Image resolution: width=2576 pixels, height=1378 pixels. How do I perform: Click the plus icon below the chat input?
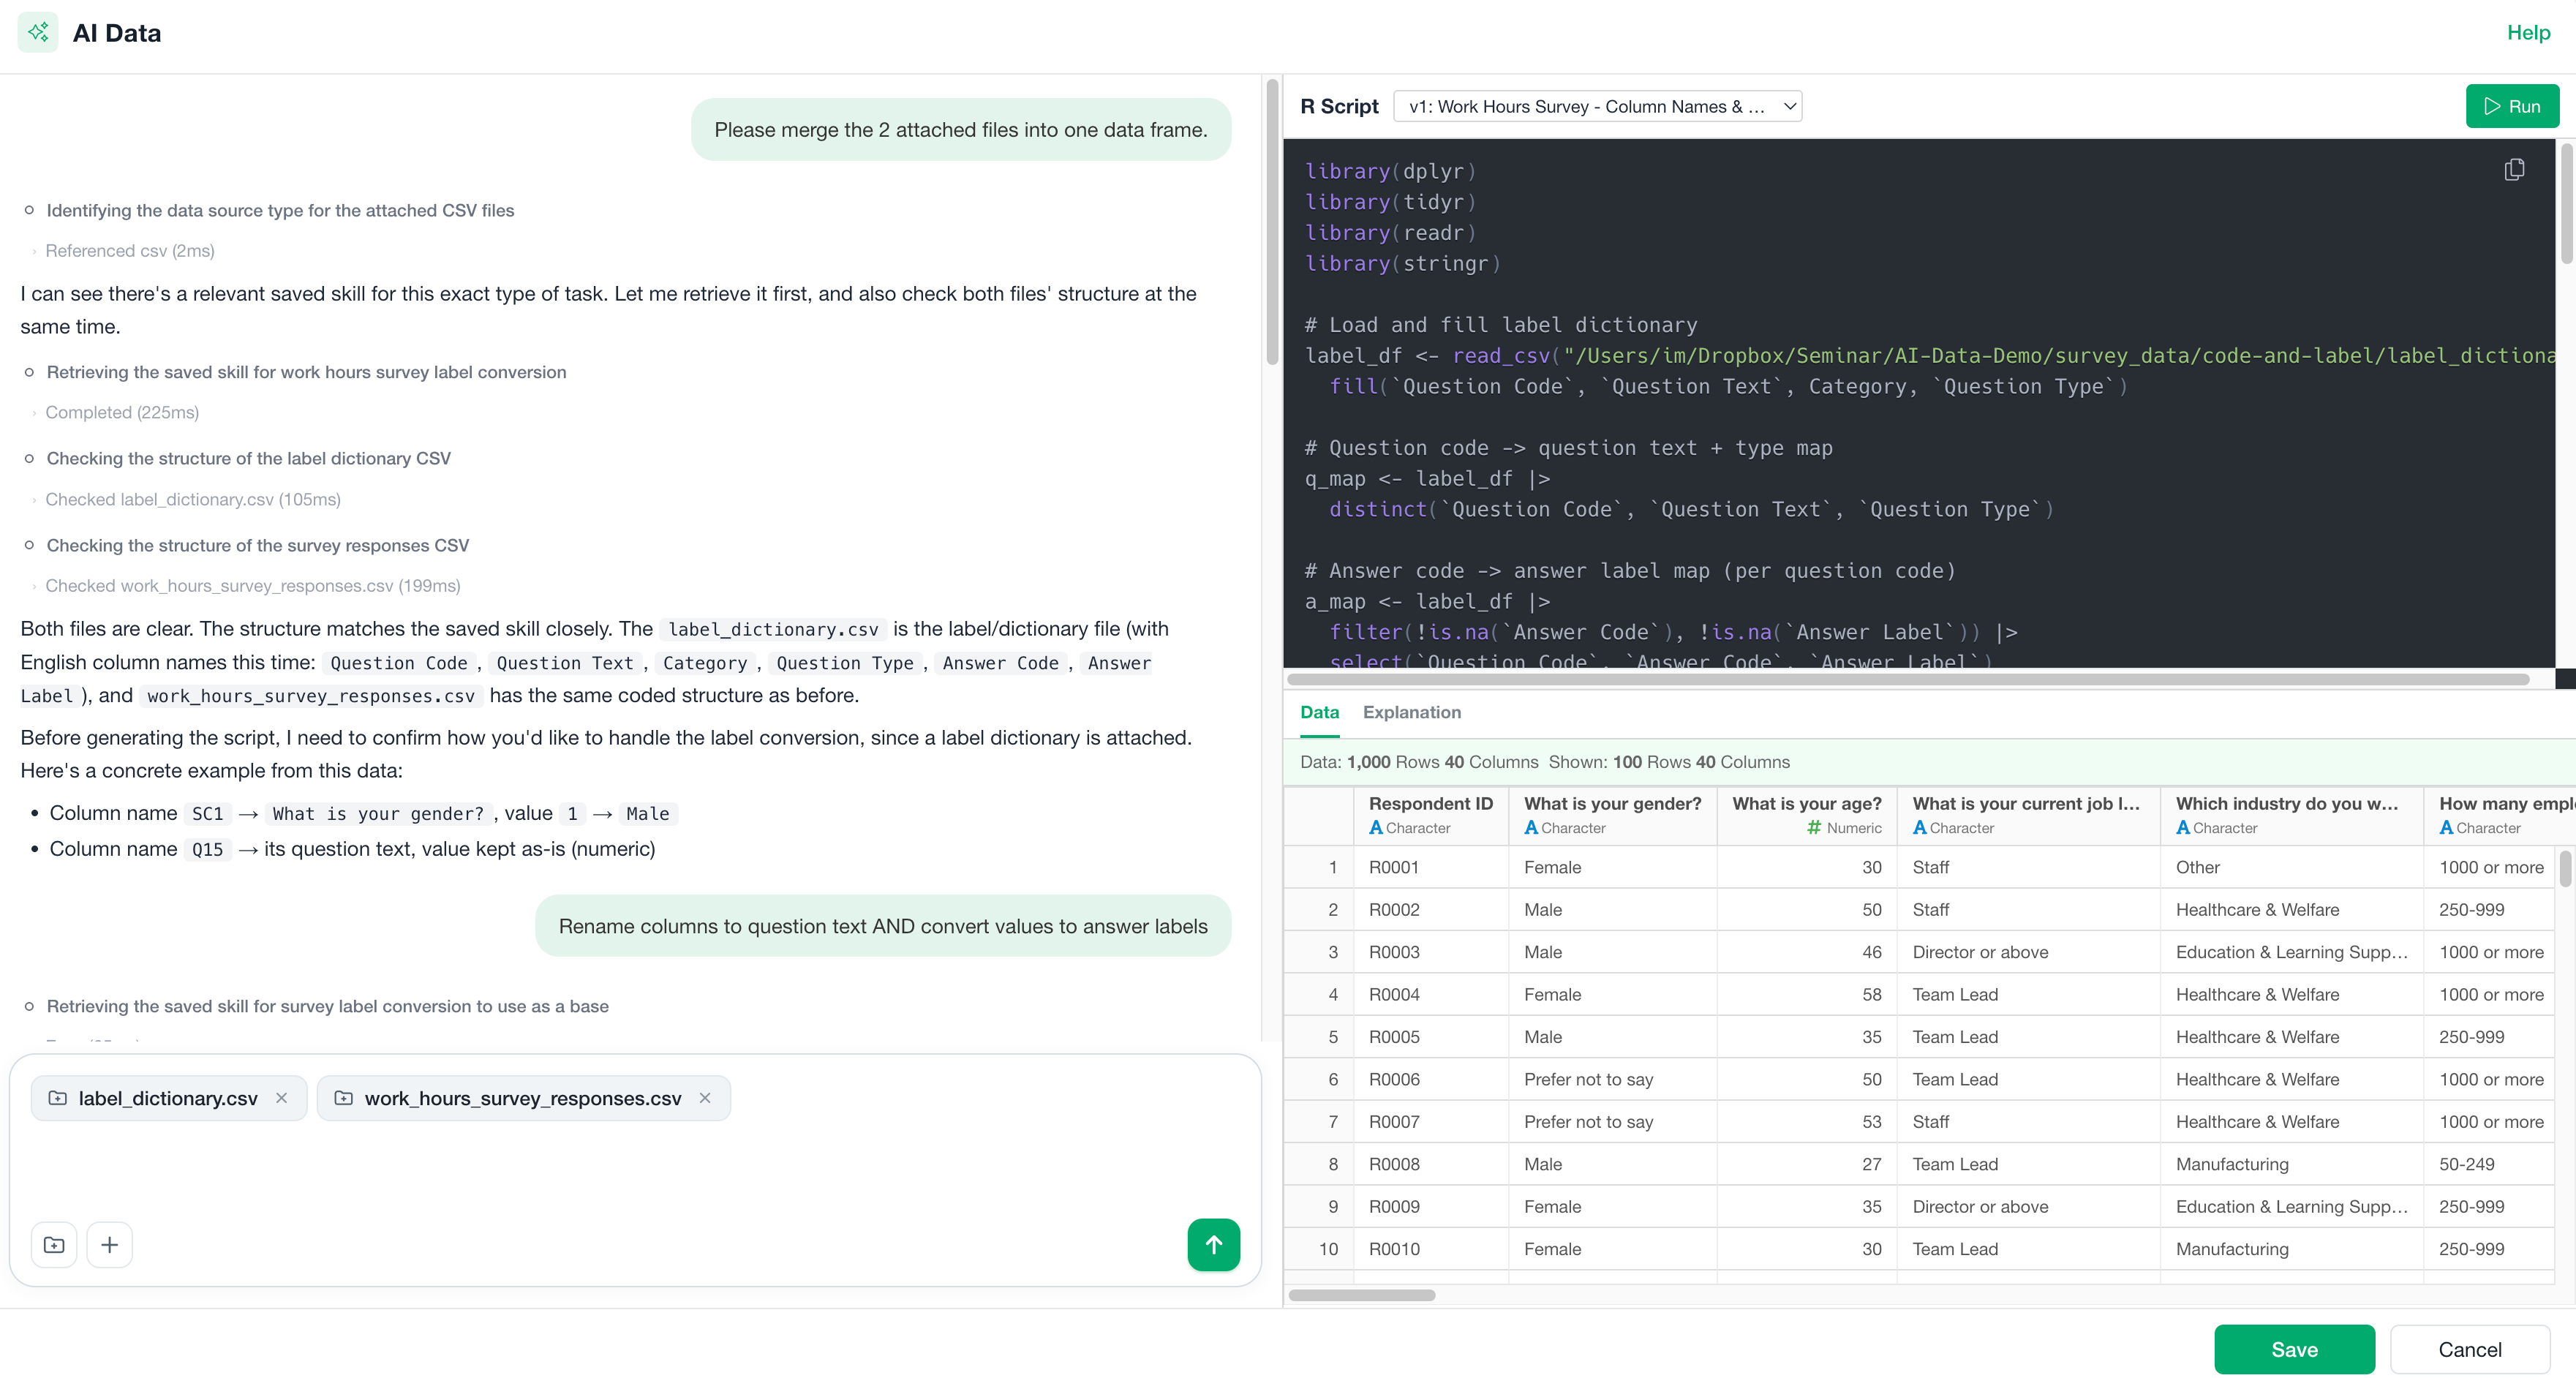[x=110, y=1244]
